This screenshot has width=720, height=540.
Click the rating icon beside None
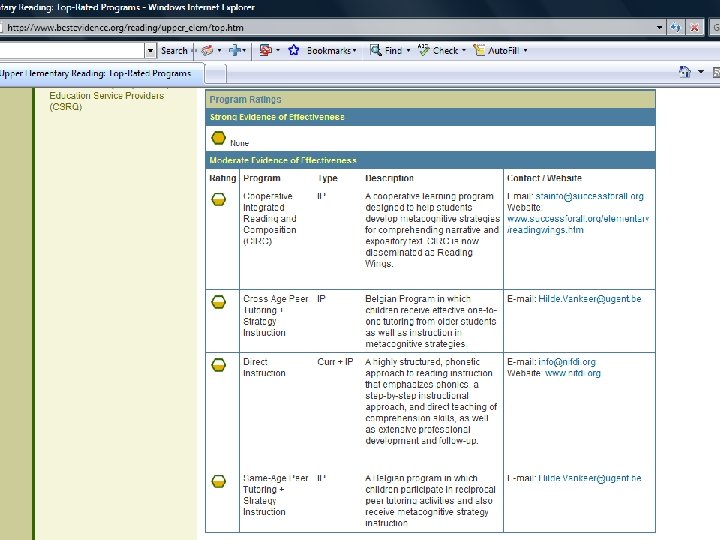tap(219, 138)
